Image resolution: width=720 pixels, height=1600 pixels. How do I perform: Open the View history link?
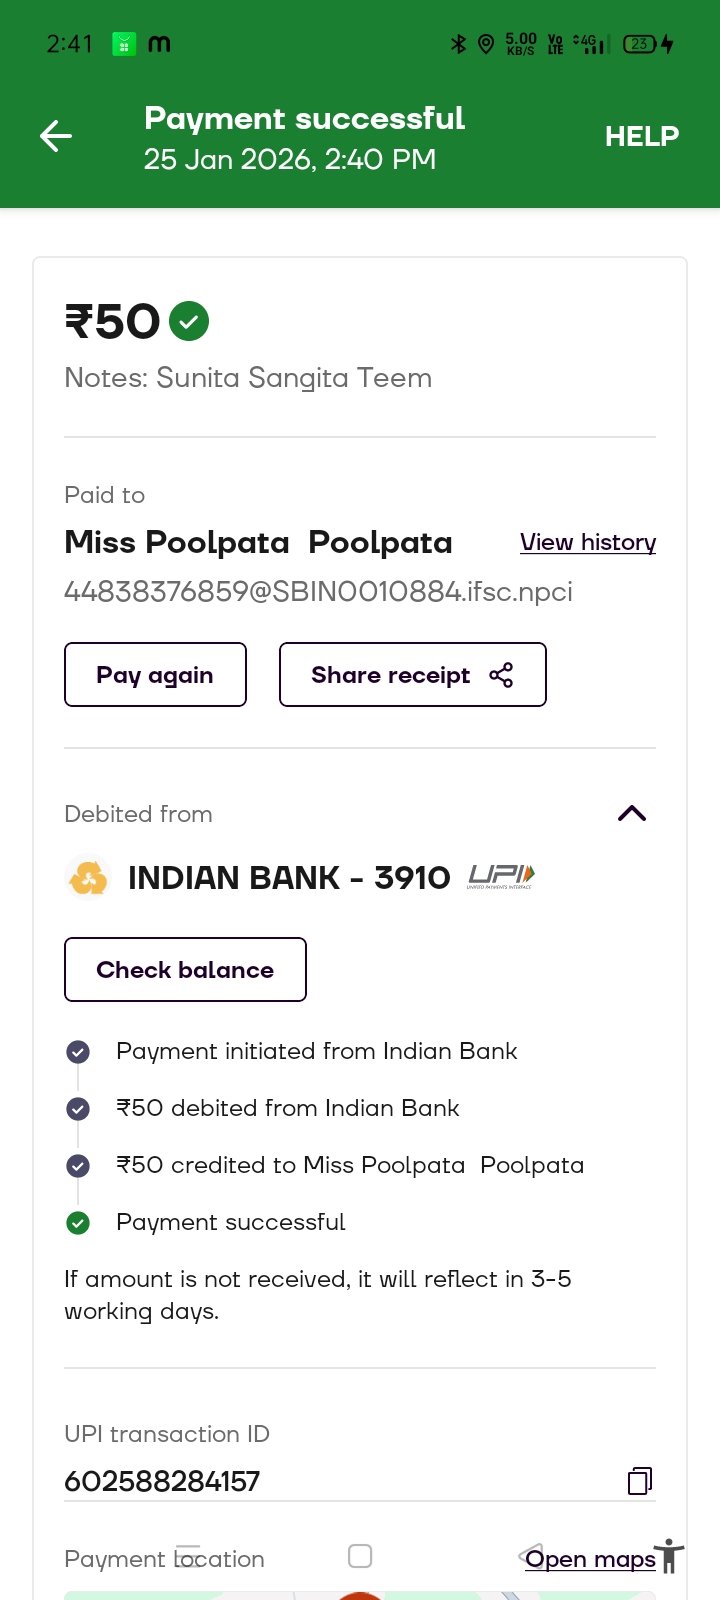tap(588, 542)
